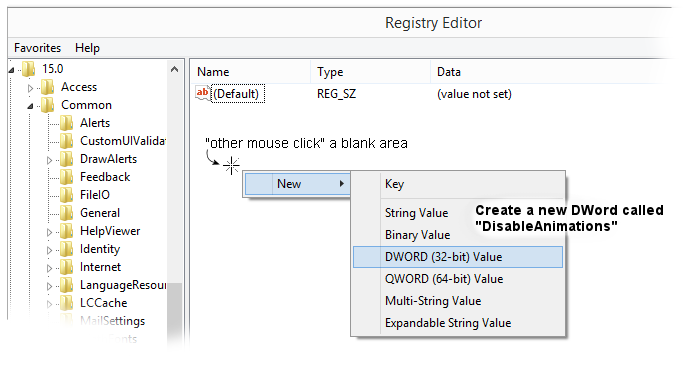
Task: Collapse the 15.0 registry key
Action: click(x=11, y=70)
